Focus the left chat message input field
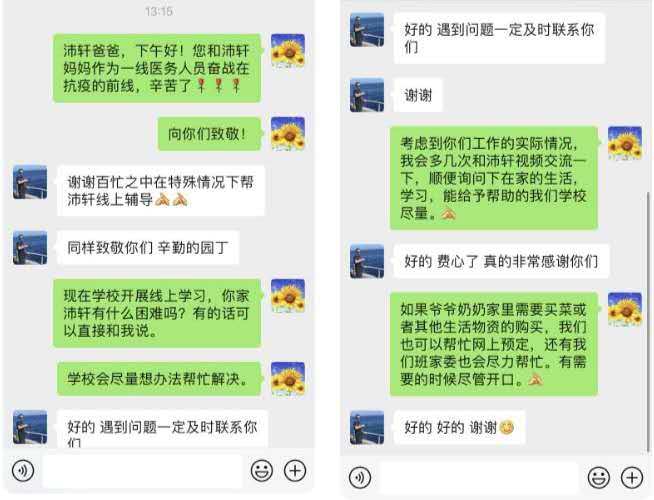654x500 pixels. coord(143,471)
